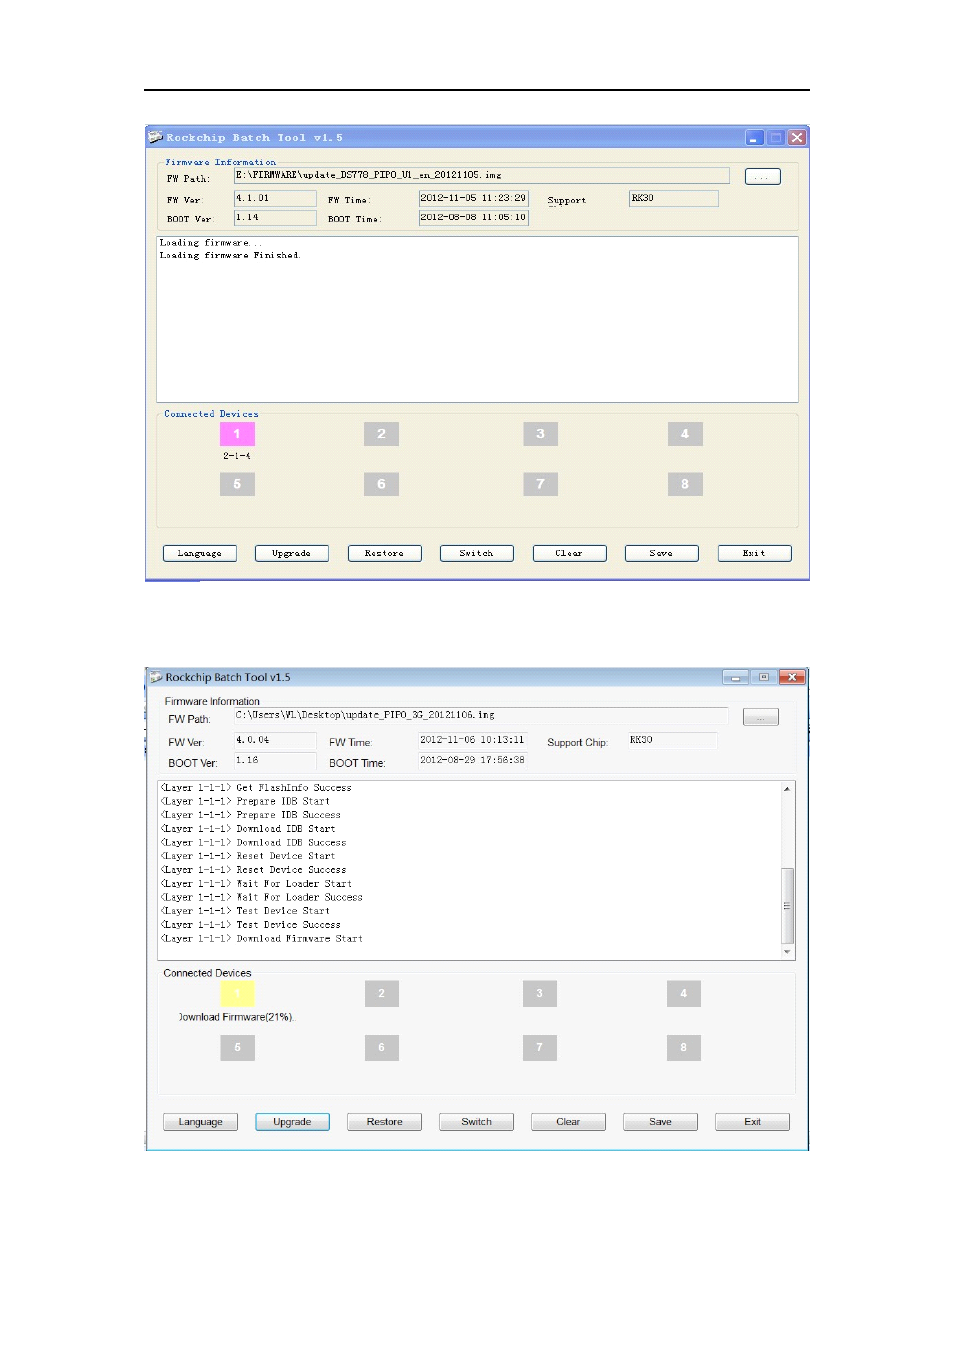The height and width of the screenshot is (1350, 955).
Task: Select device slot 5 in the lower window
Action: pyautogui.click(x=237, y=1047)
